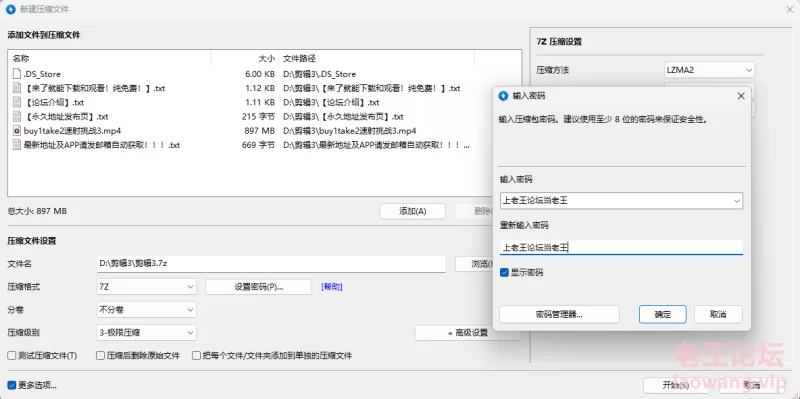
Task: Click the .DS_Store file icon
Action: (17, 74)
